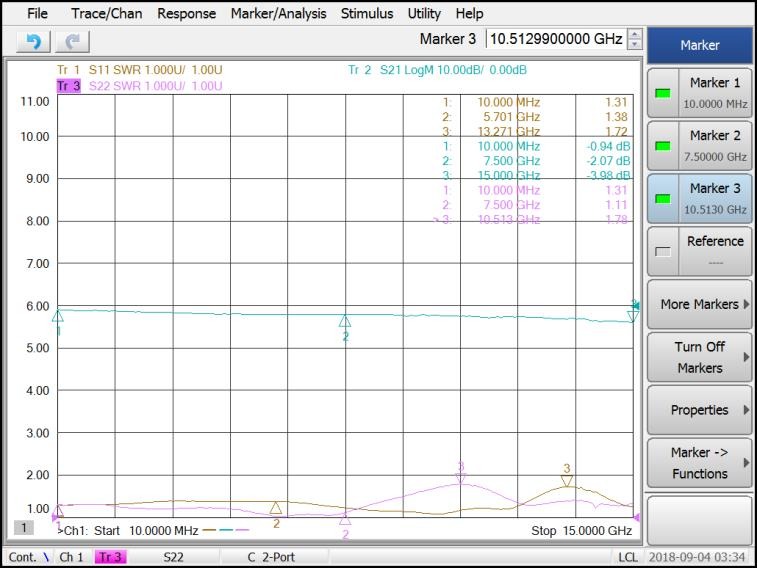Click S11 marker 2 triangle at 5.701 GHz
Viewport: 758px width, 568px height.
pos(276,508)
